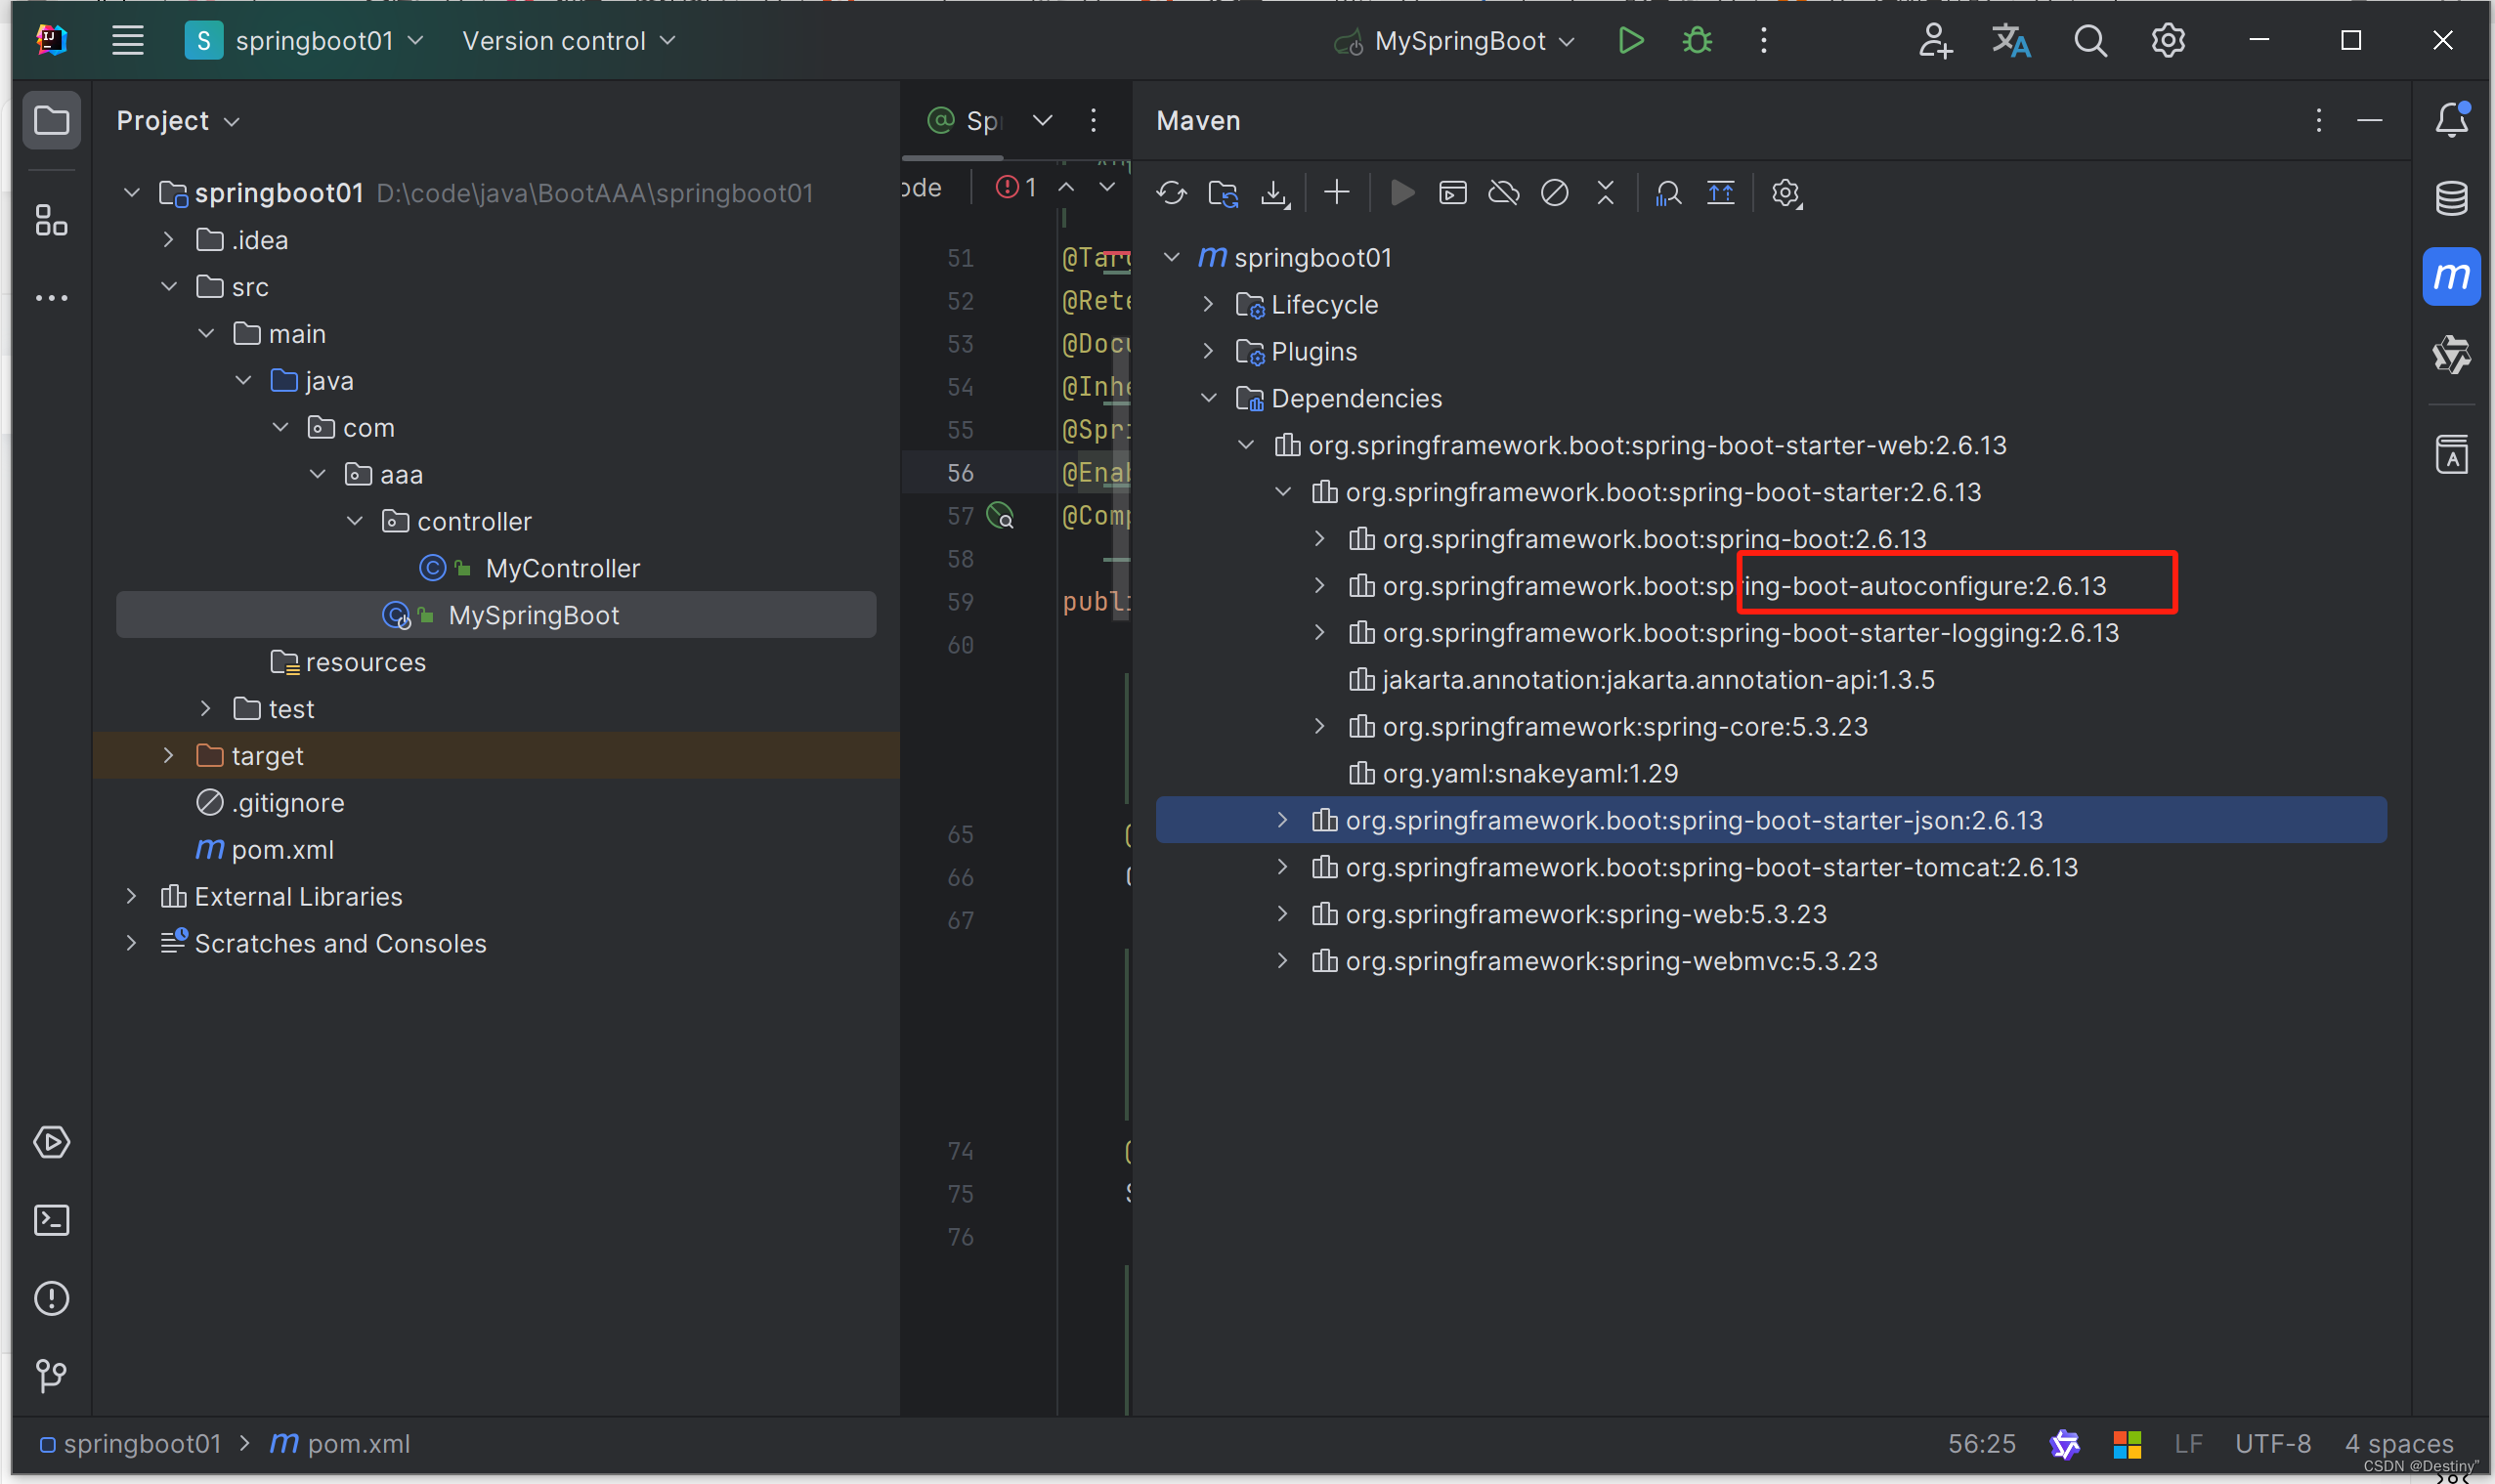
Task: Open the main hamburger menu
Action: [127, 41]
